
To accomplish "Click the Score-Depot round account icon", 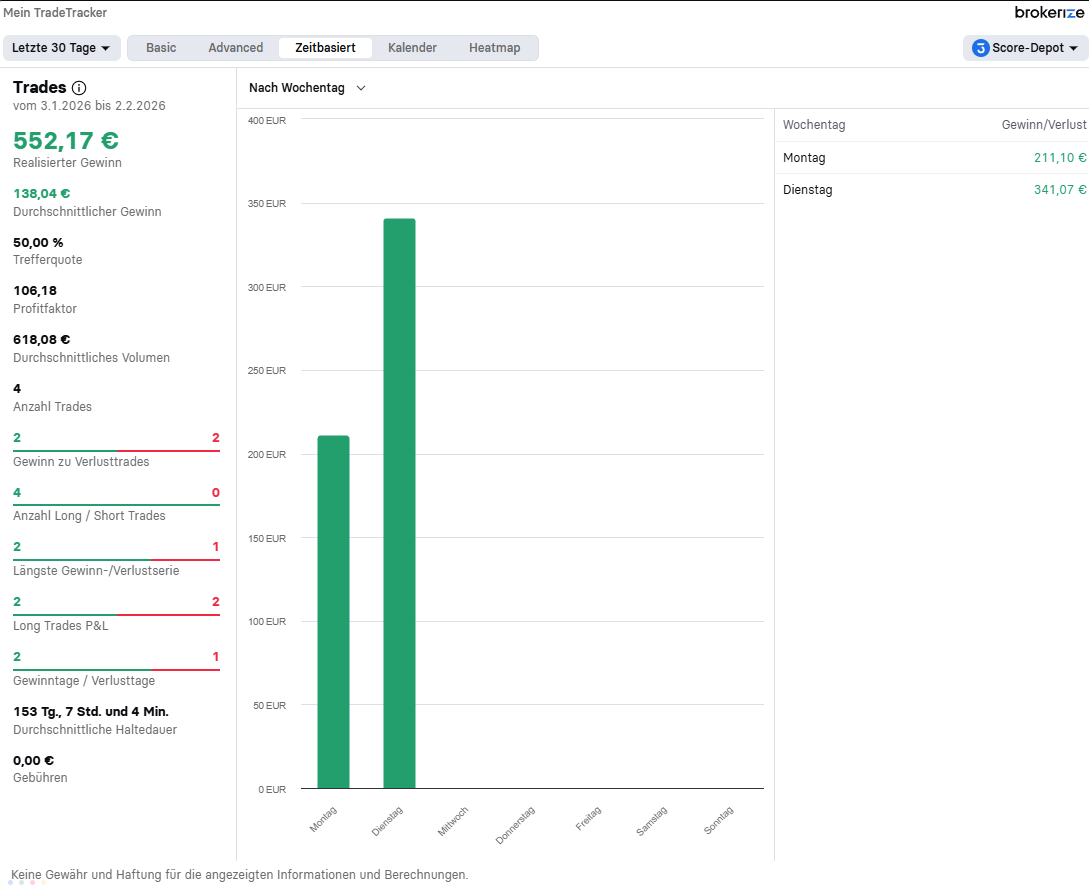I will 980,48.
